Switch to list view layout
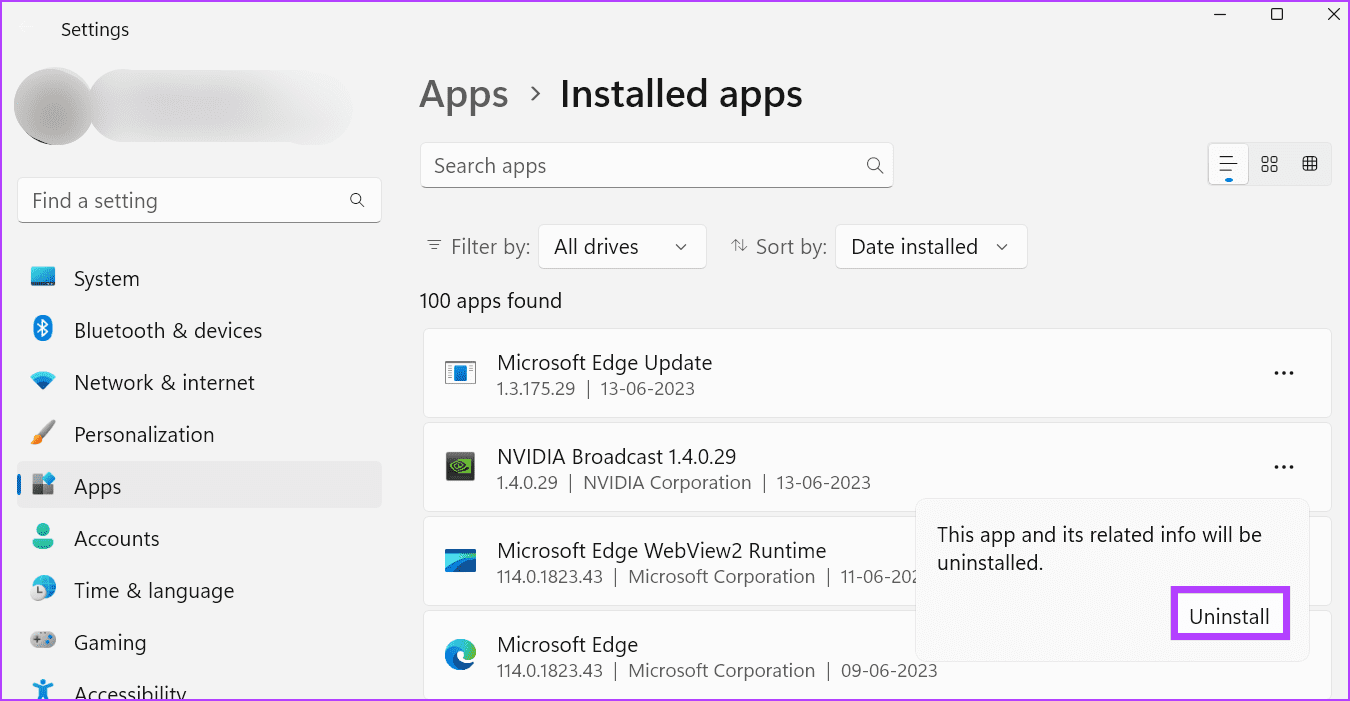This screenshot has height=701, width=1350. pos(1228,165)
